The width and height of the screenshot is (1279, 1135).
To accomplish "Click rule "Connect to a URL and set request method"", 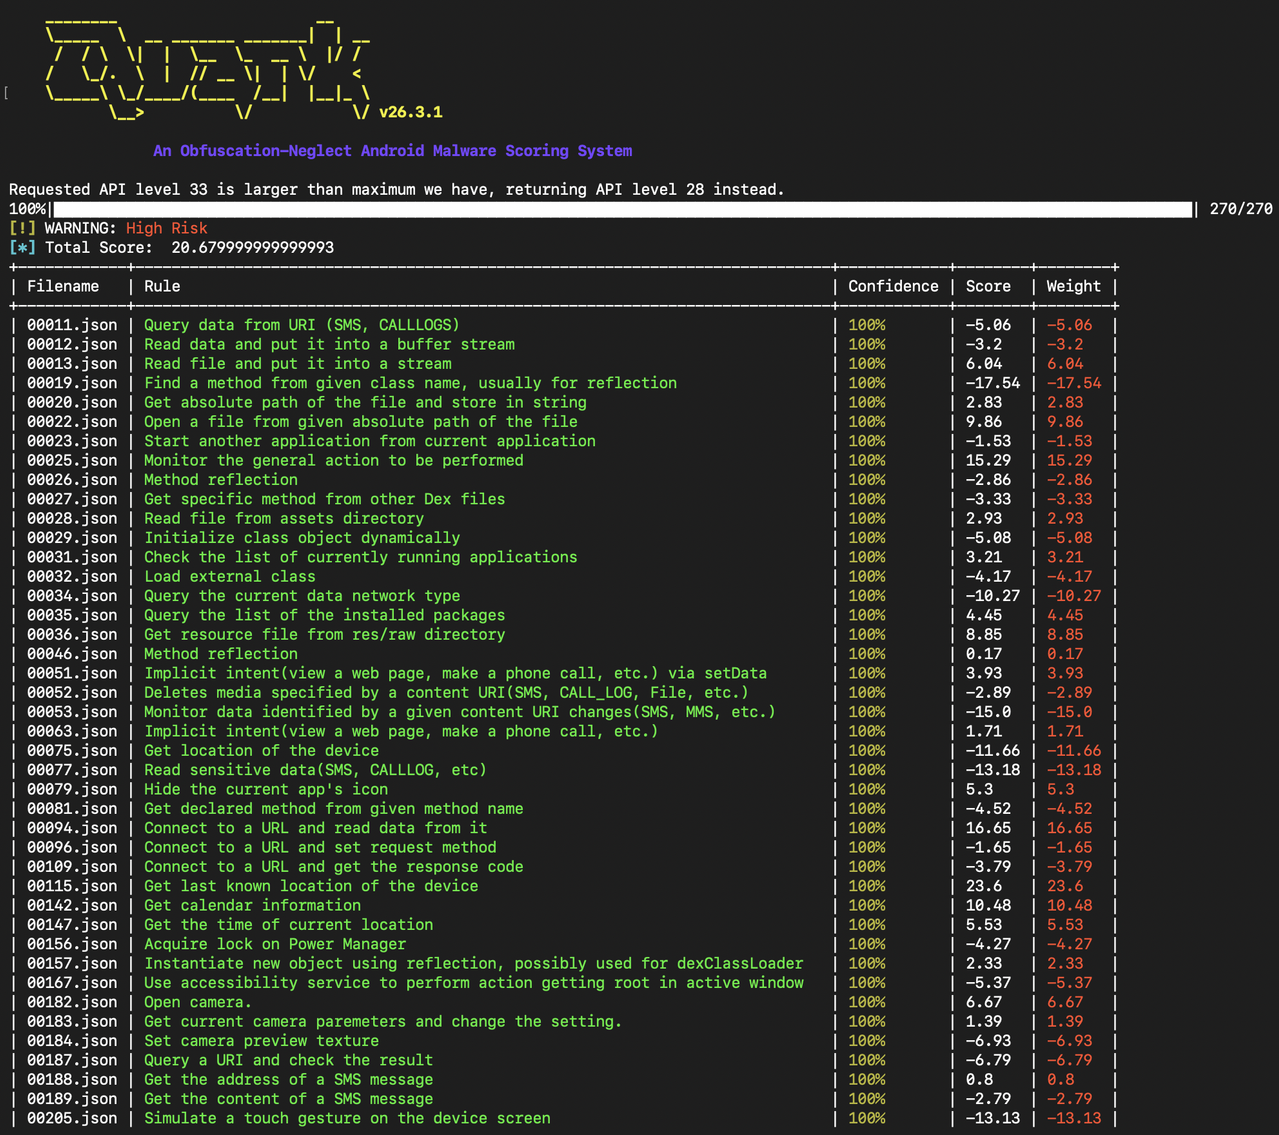I will click(320, 847).
